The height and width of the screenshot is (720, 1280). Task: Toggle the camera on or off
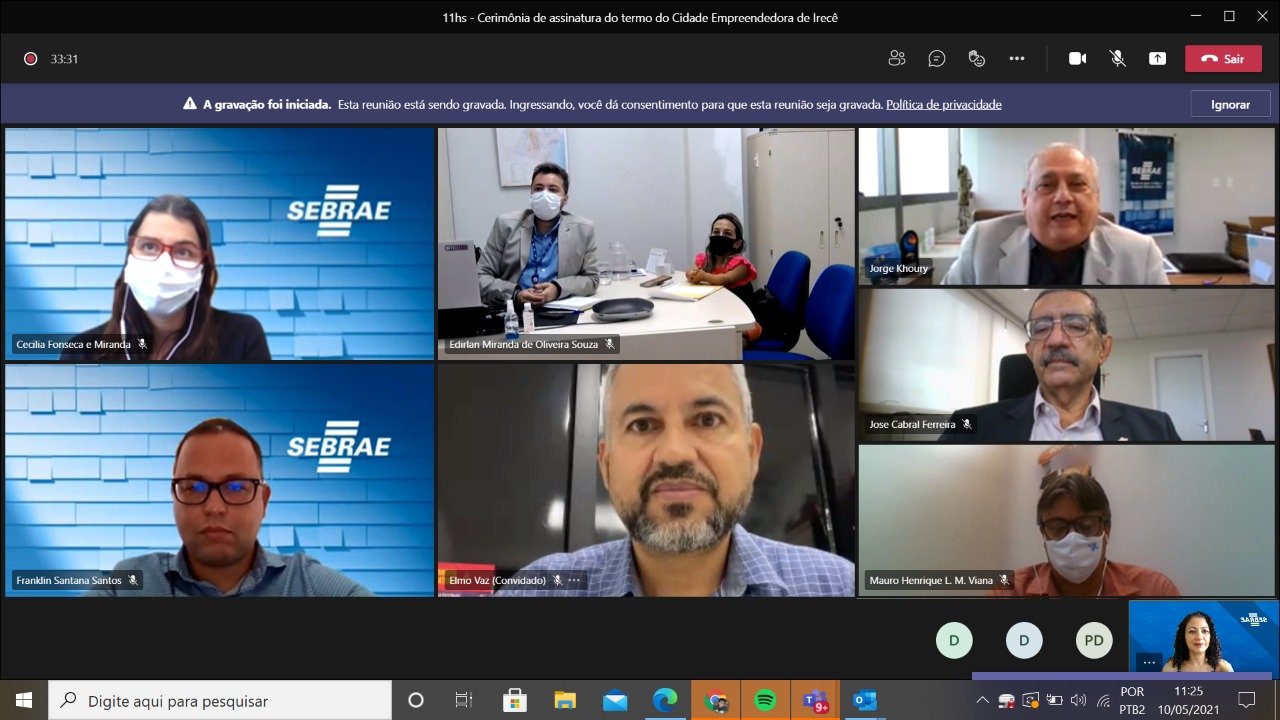(x=1077, y=59)
